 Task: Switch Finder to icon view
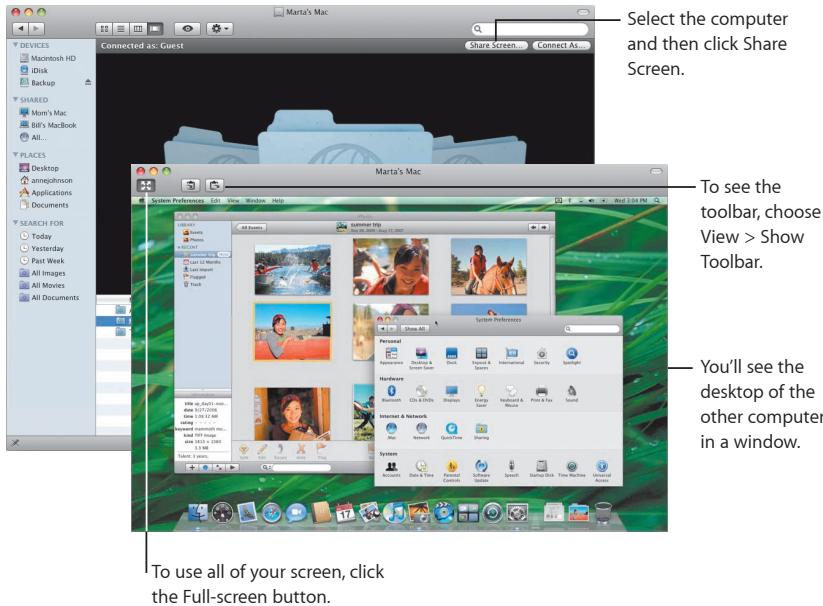104,29
